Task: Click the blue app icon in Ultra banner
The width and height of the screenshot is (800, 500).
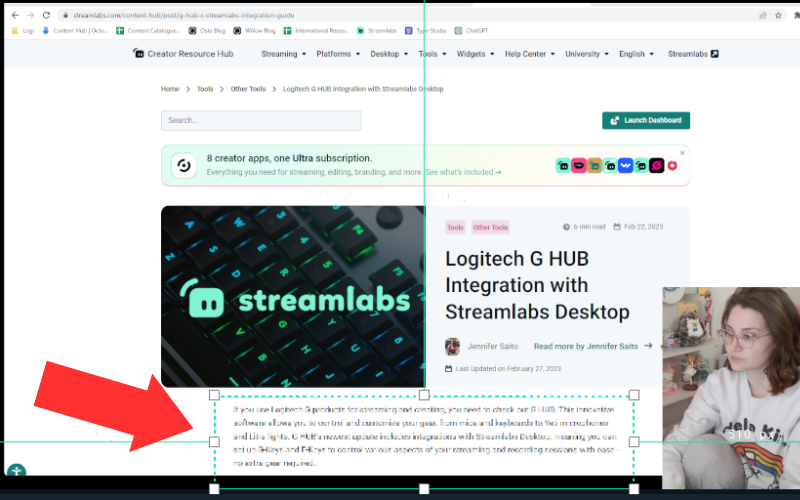Action: pyautogui.click(x=626, y=166)
